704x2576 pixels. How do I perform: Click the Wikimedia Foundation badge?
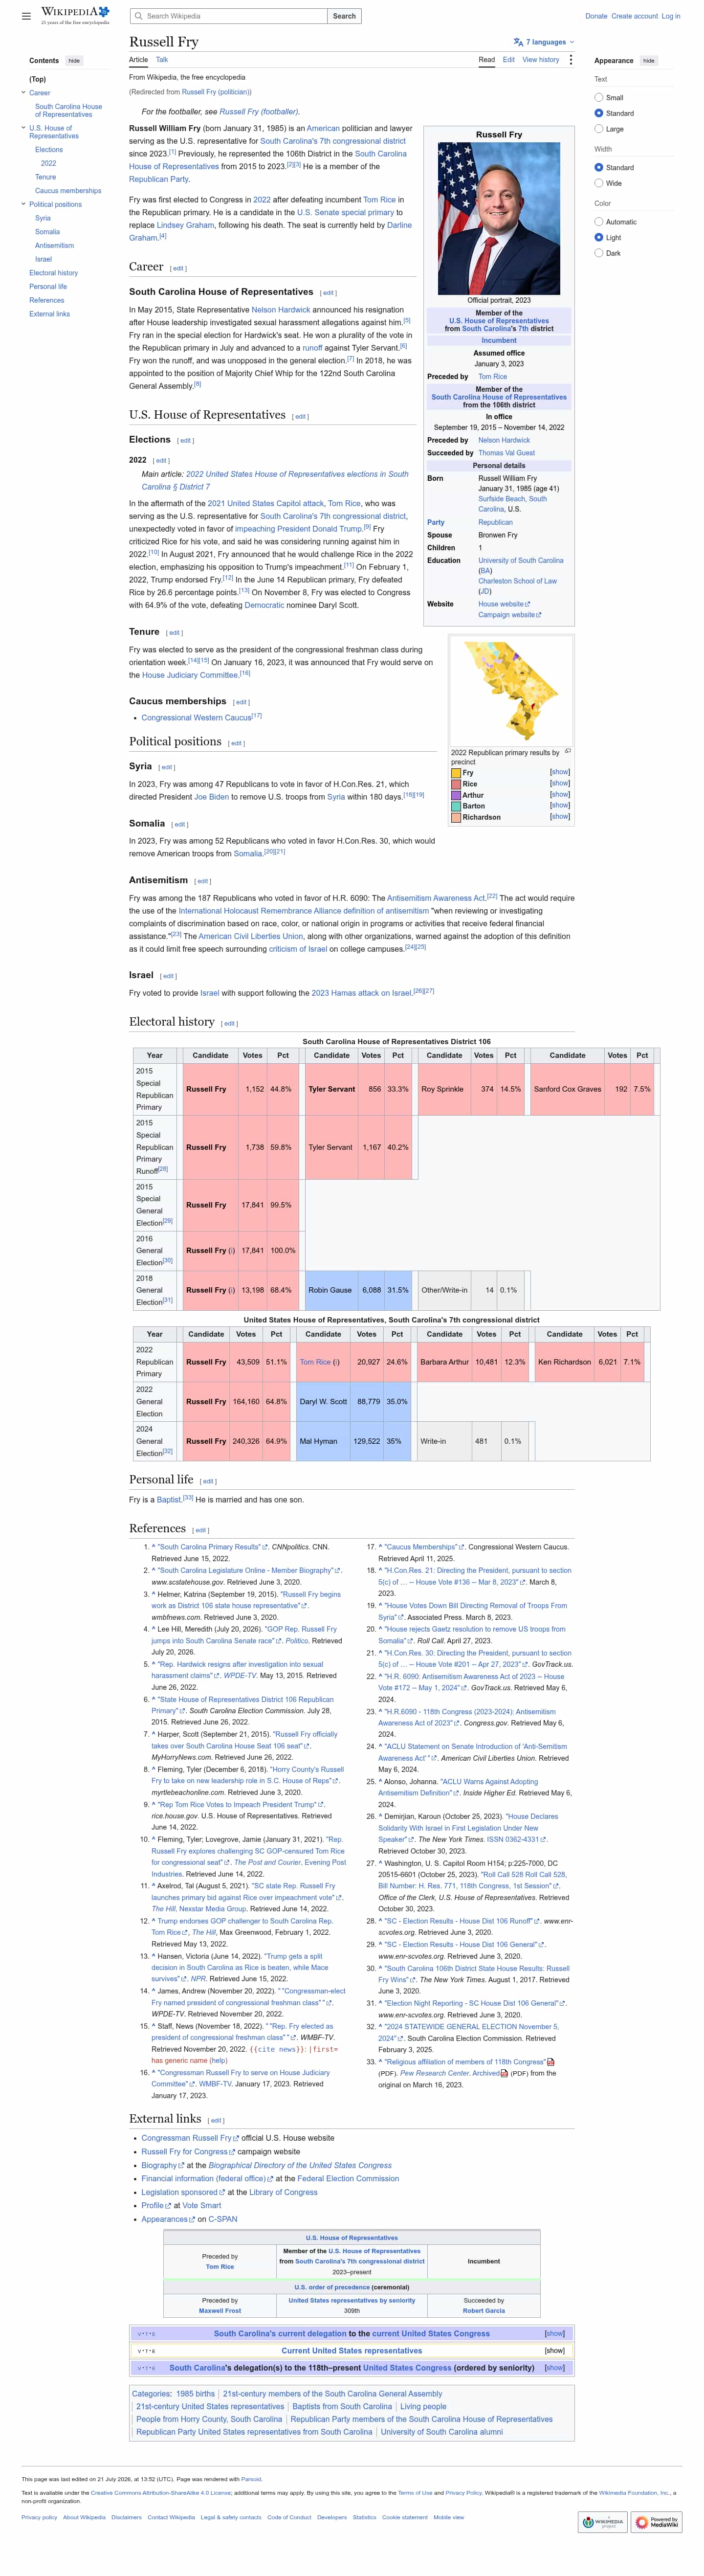pyautogui.click(x=602, y=2522)
